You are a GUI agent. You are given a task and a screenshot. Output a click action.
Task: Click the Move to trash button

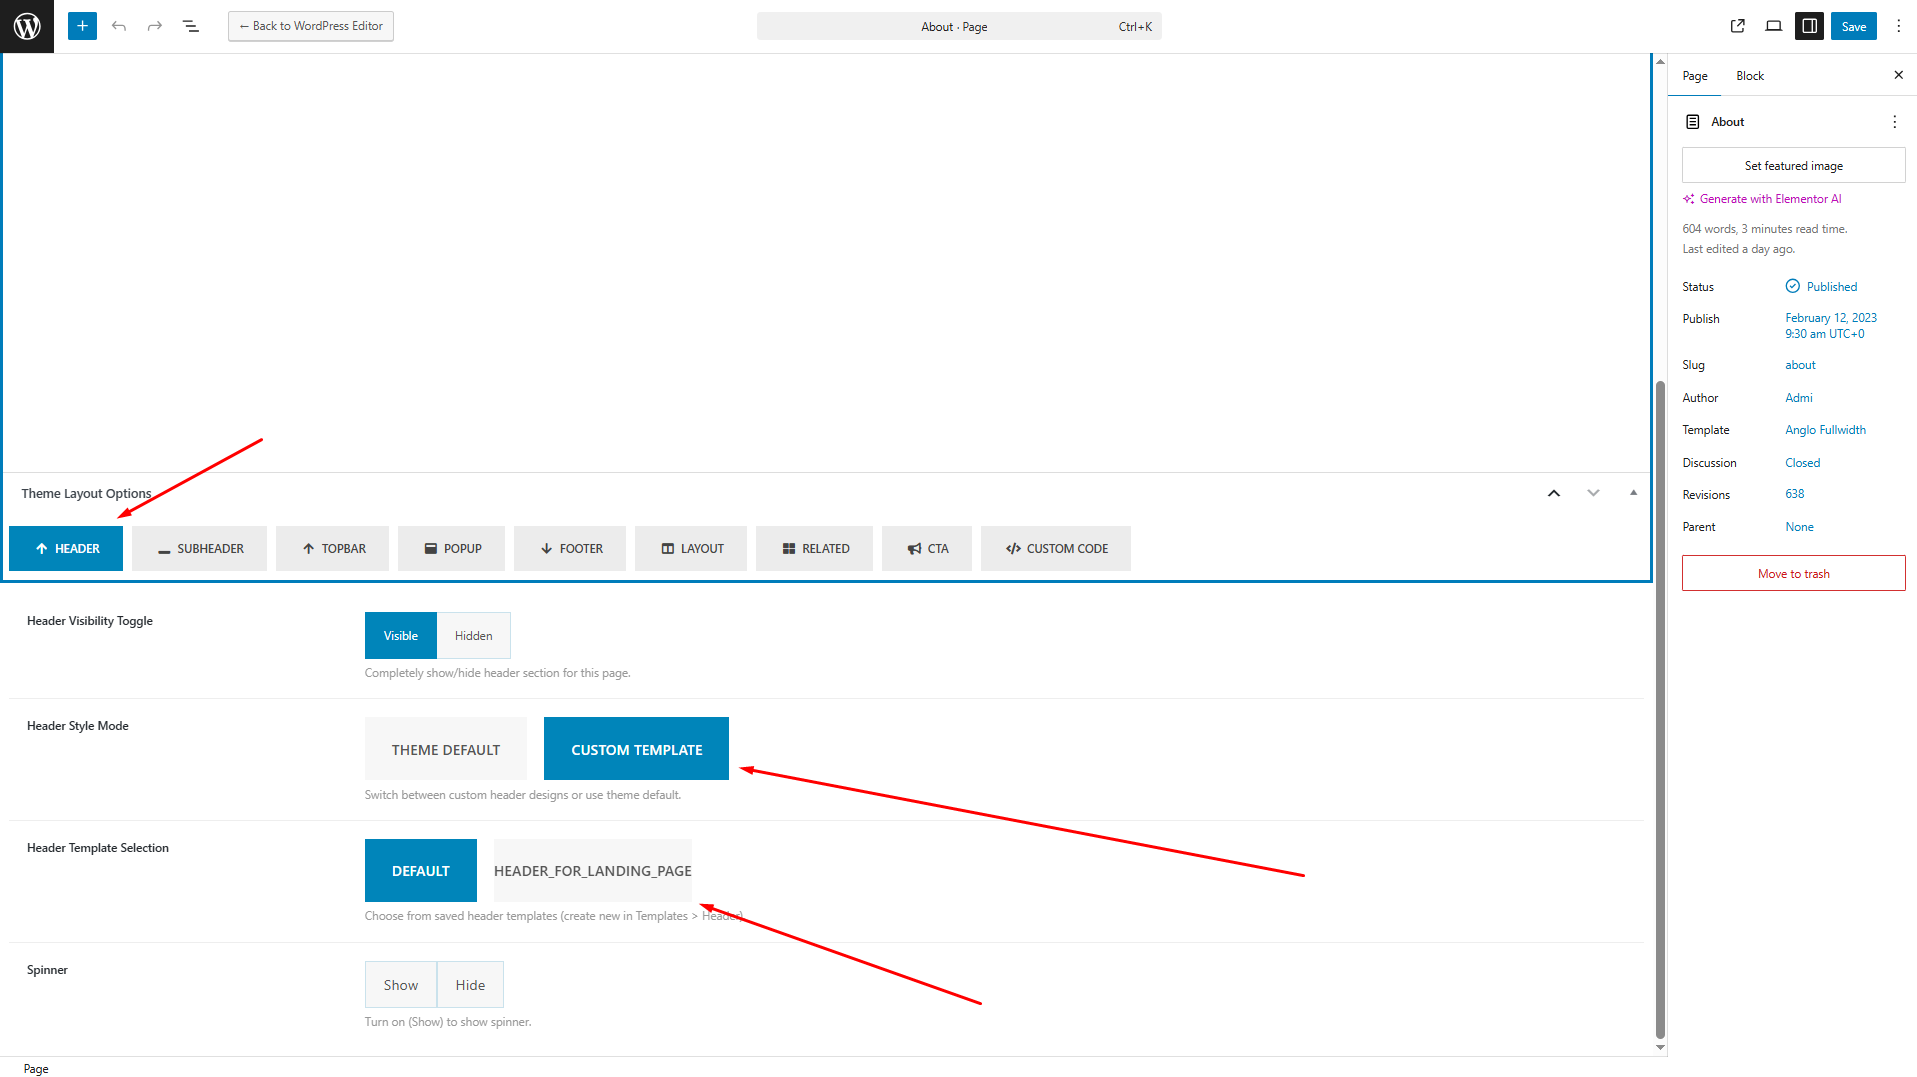1793,574
